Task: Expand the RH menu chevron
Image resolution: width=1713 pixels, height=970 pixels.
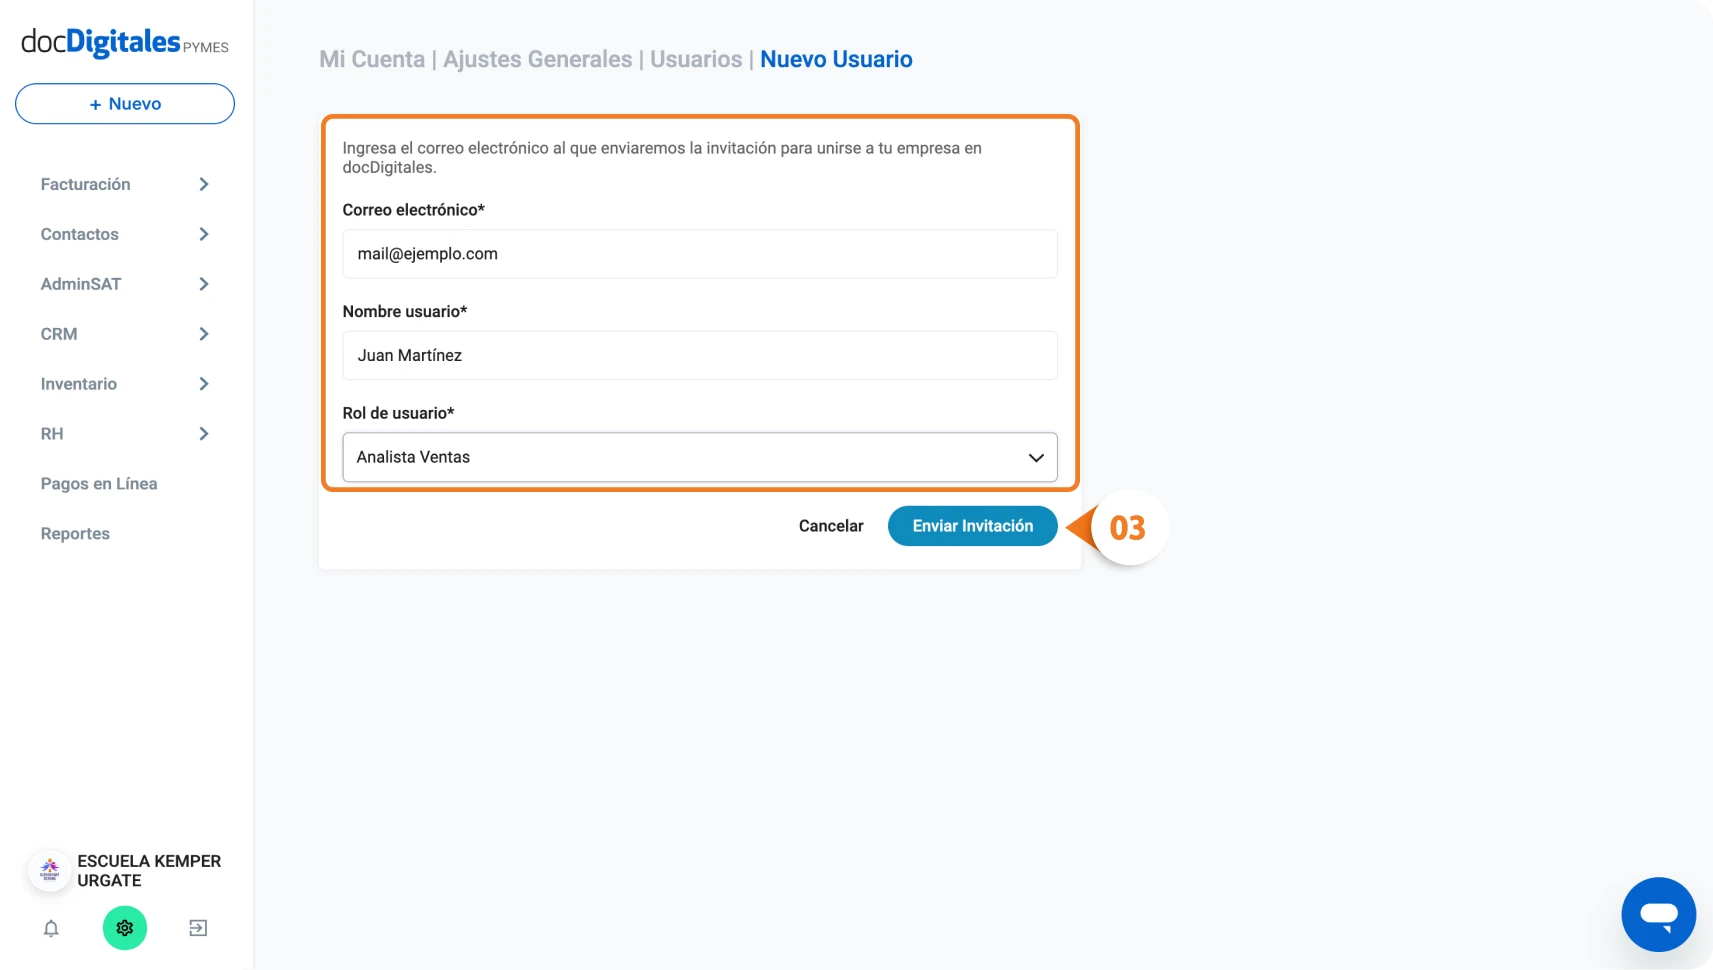Action: pos(204,434)
